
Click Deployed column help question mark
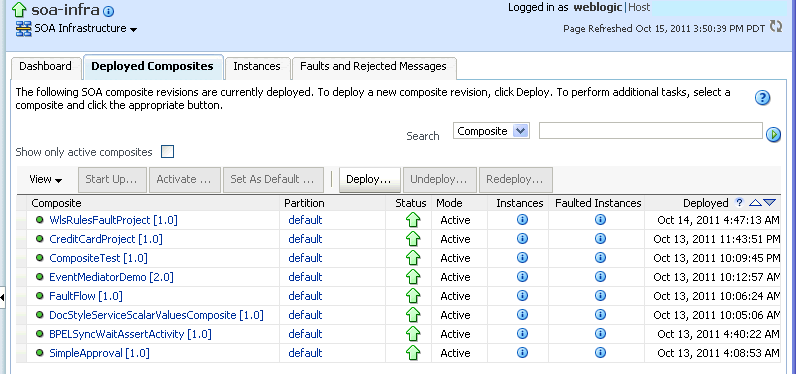click(x=740, y=202)
